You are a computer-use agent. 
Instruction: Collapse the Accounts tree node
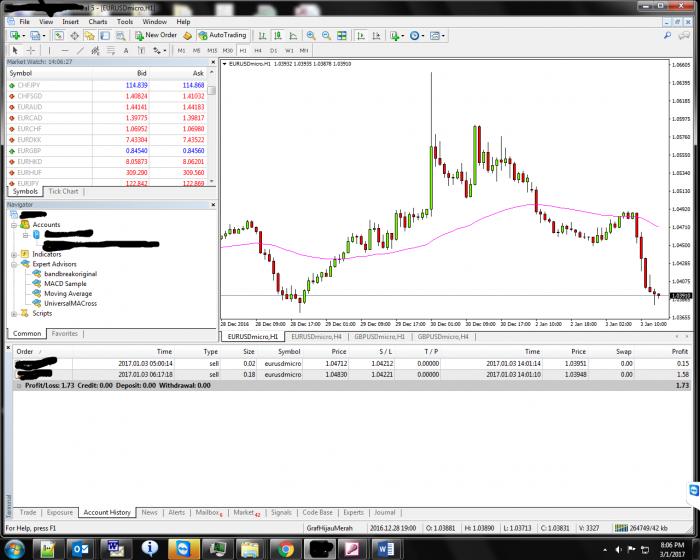pyautogui.click(x=14, y=225)
